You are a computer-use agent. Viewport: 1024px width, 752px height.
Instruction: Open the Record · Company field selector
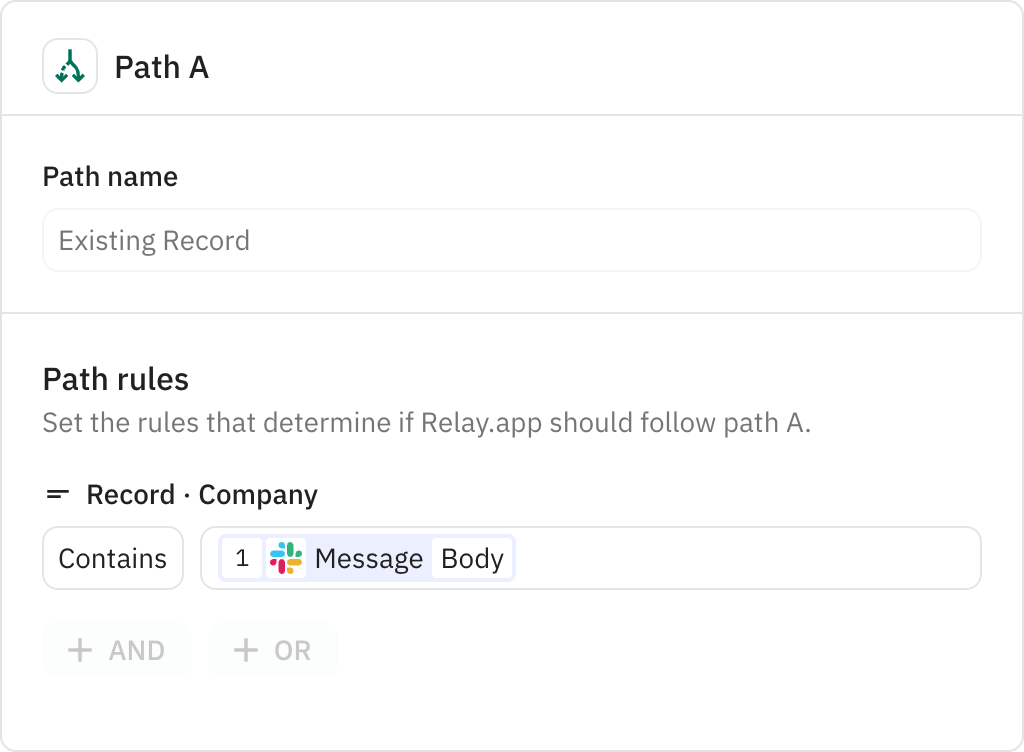pyautogui.click(x=202, y=494)
